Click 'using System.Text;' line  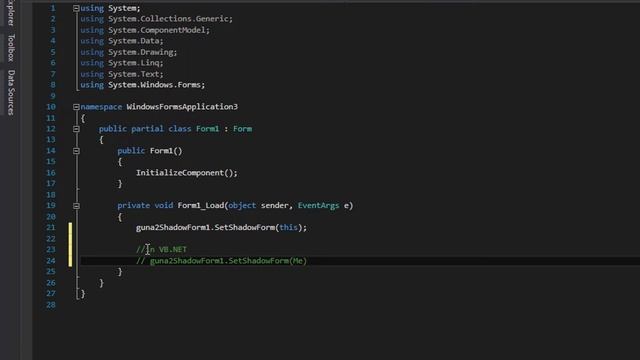[122, 74]
